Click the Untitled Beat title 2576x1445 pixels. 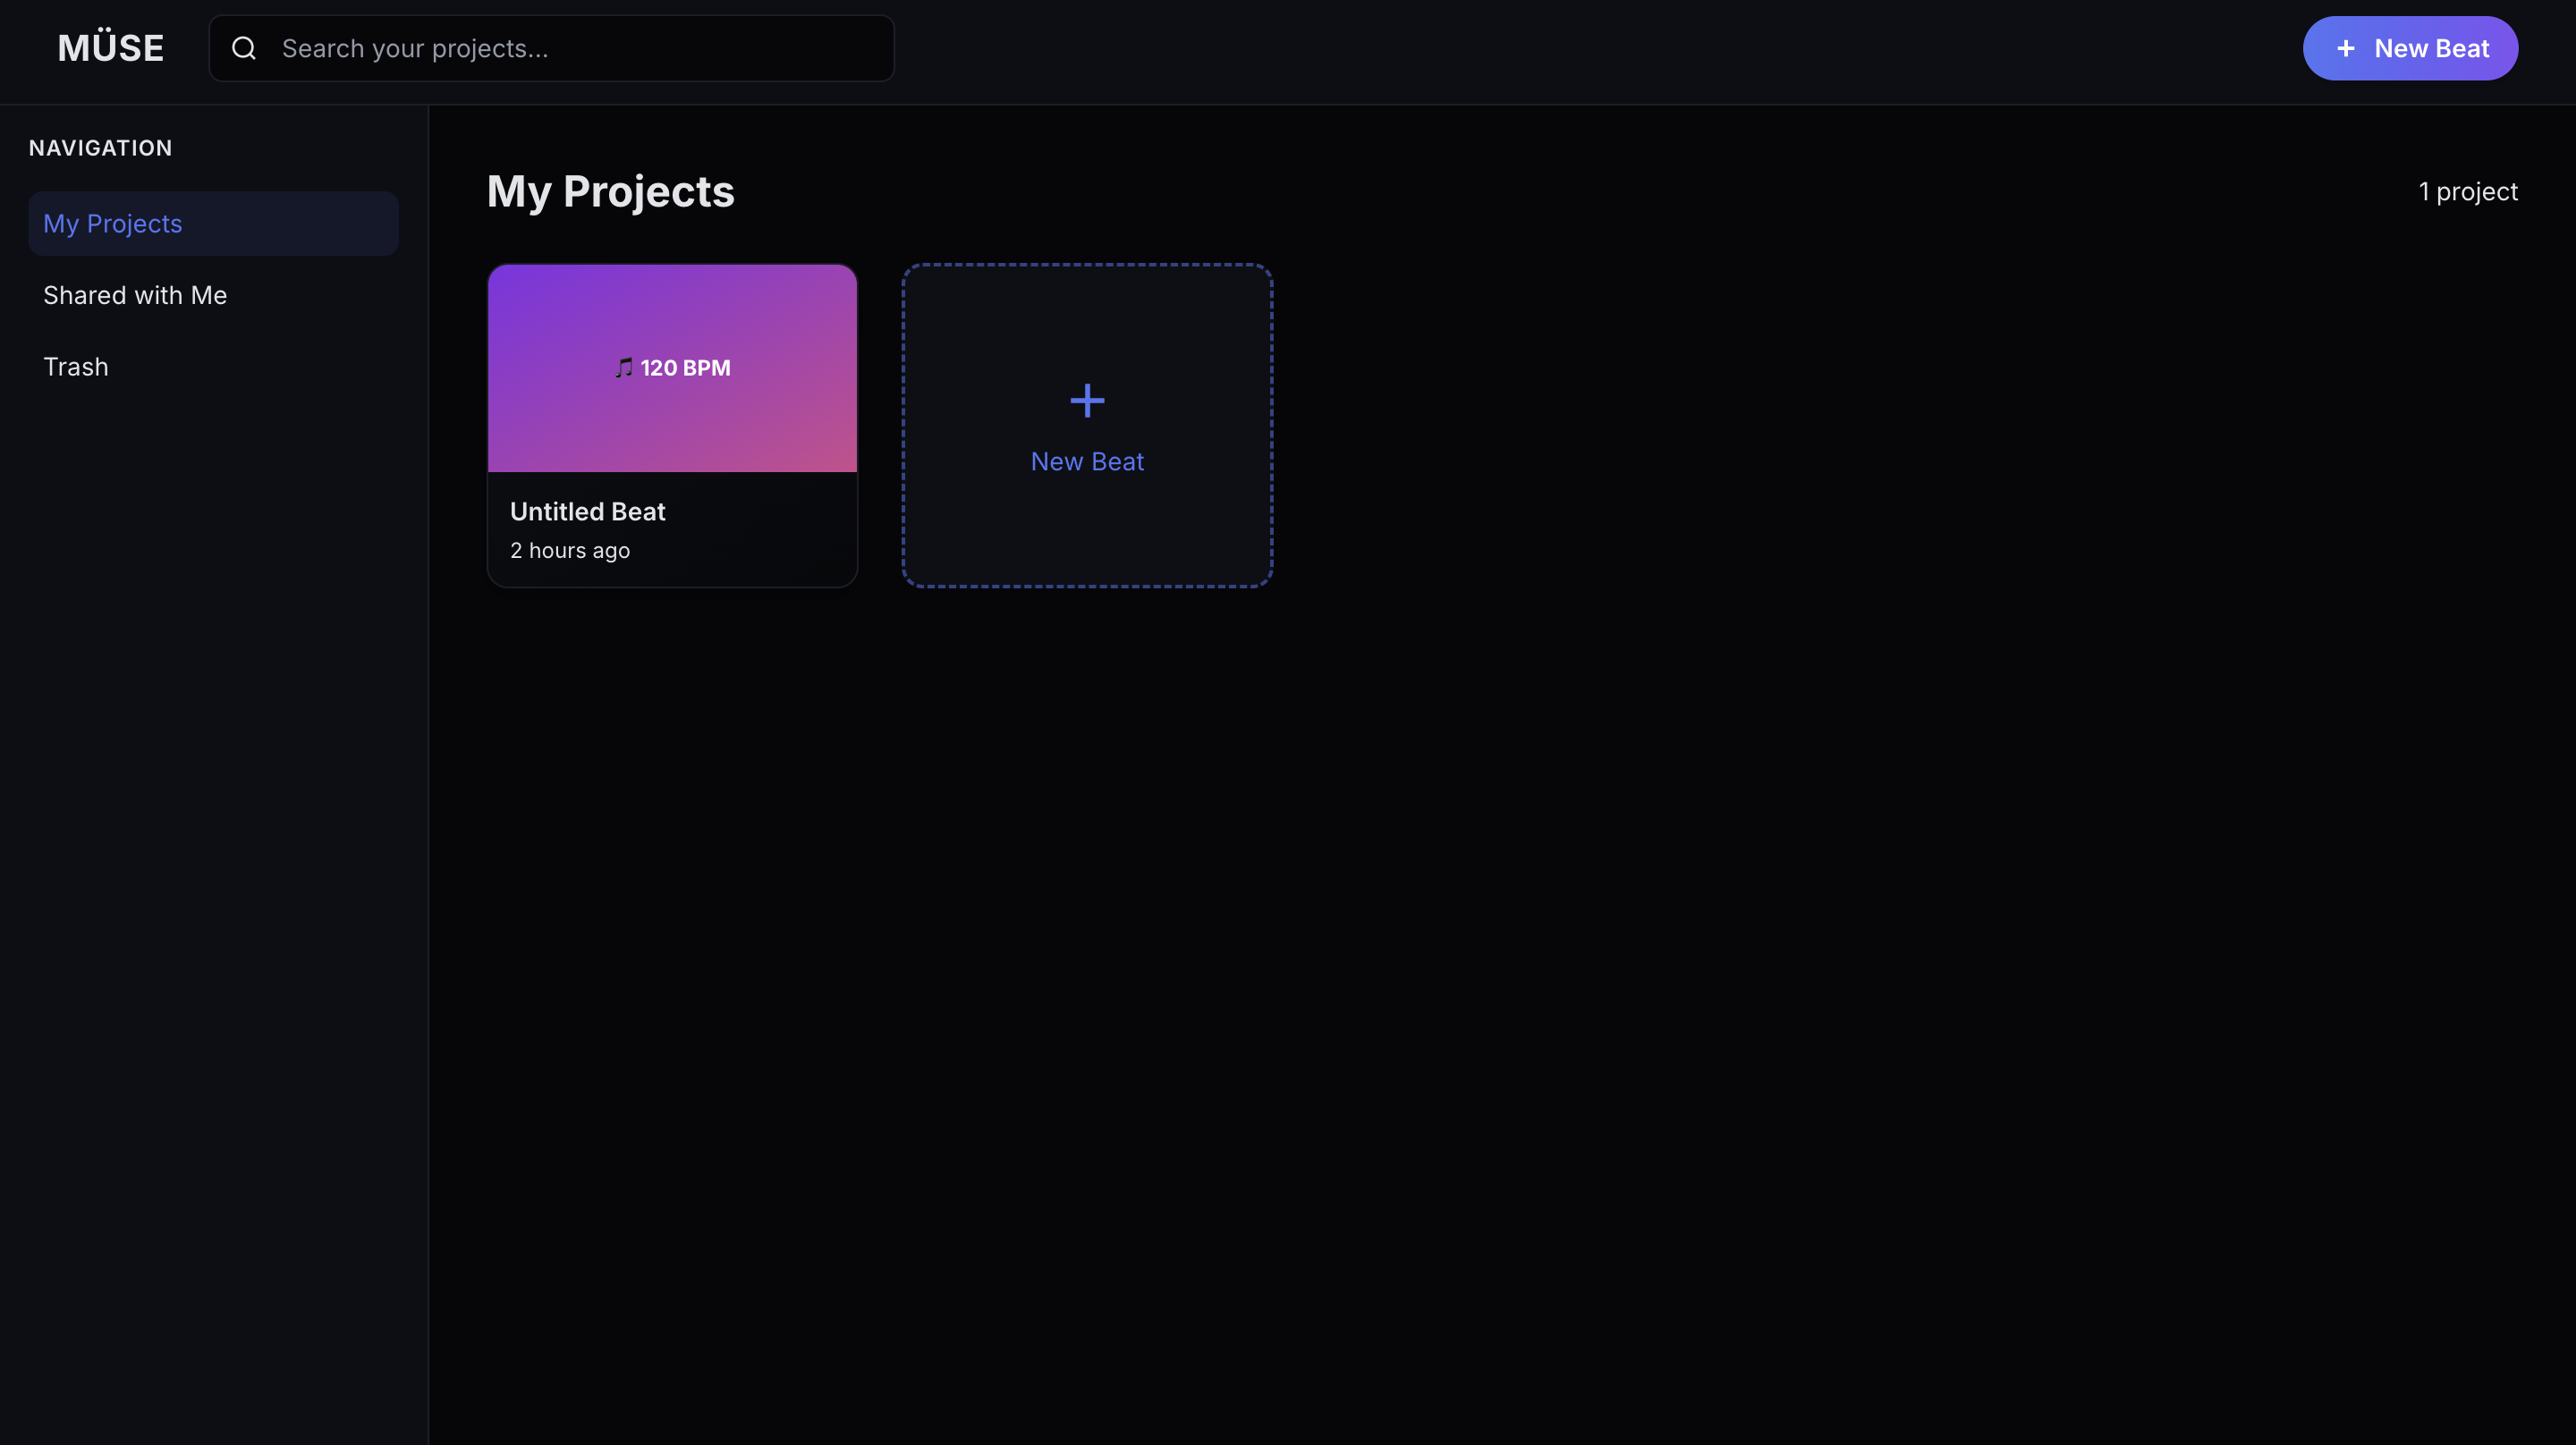(587, 512)
